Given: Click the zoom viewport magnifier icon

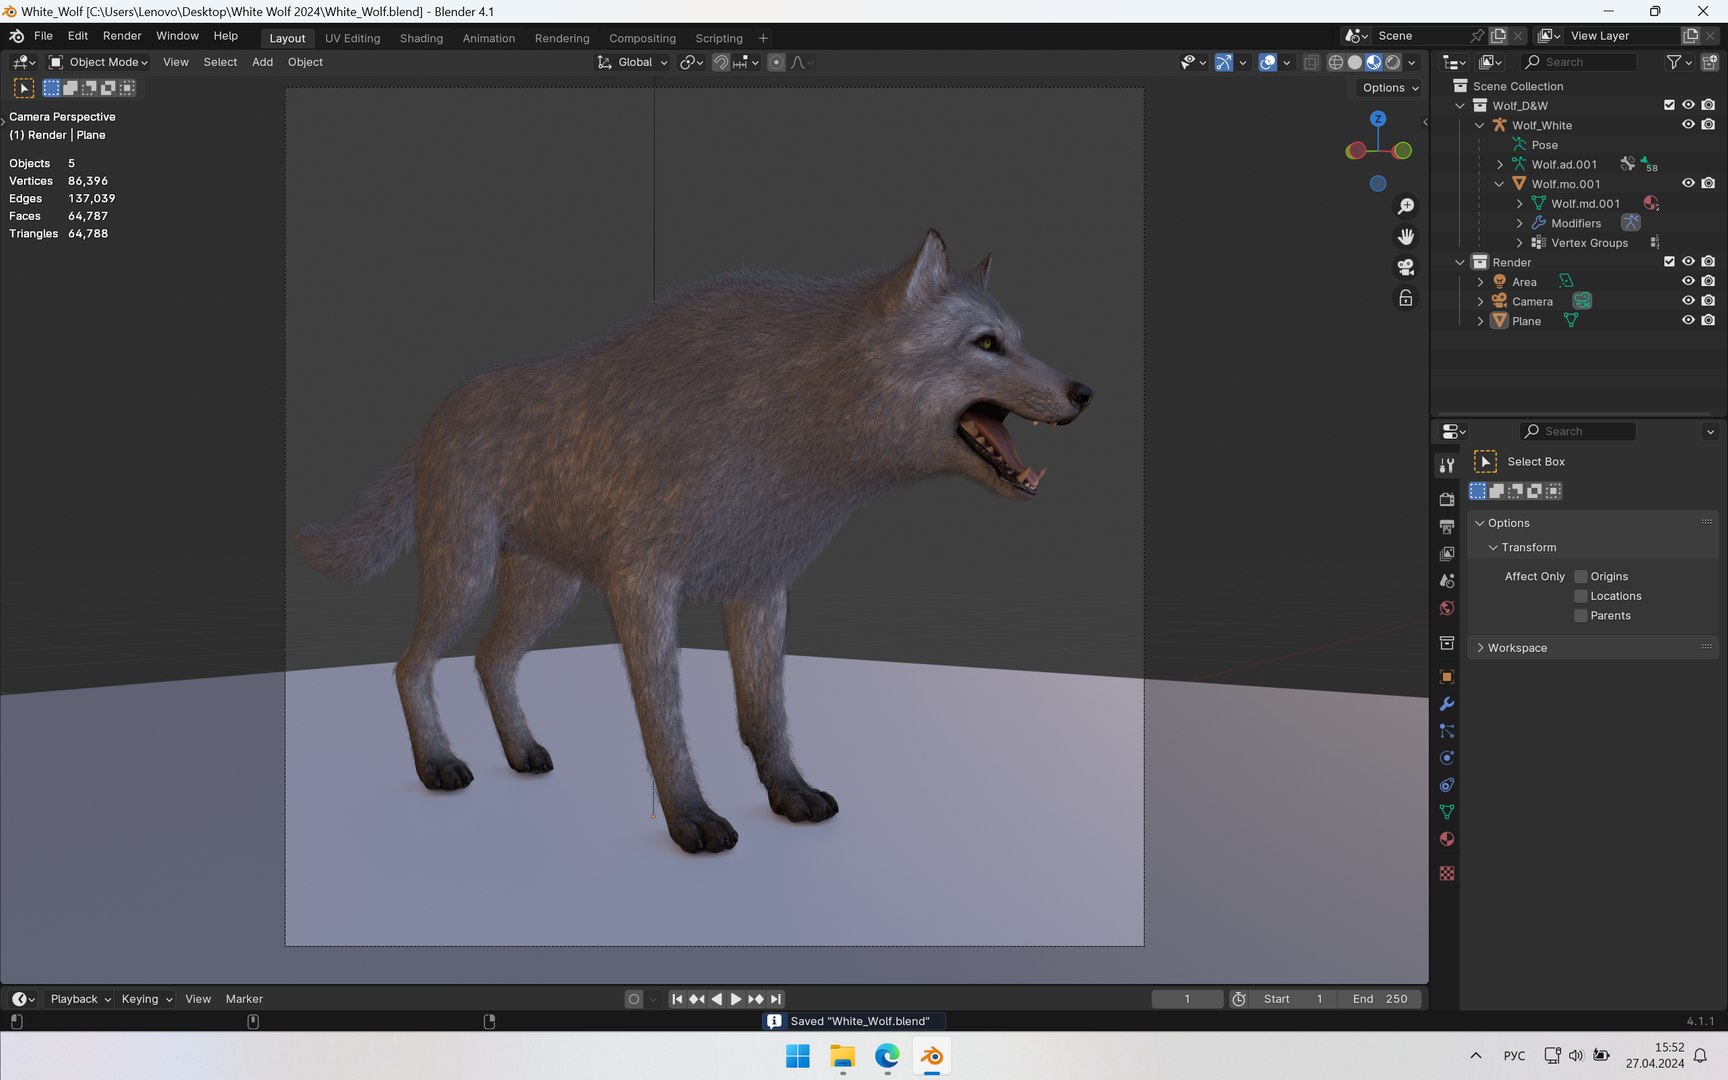Looking at the screenshot, I should [1406, 206].
